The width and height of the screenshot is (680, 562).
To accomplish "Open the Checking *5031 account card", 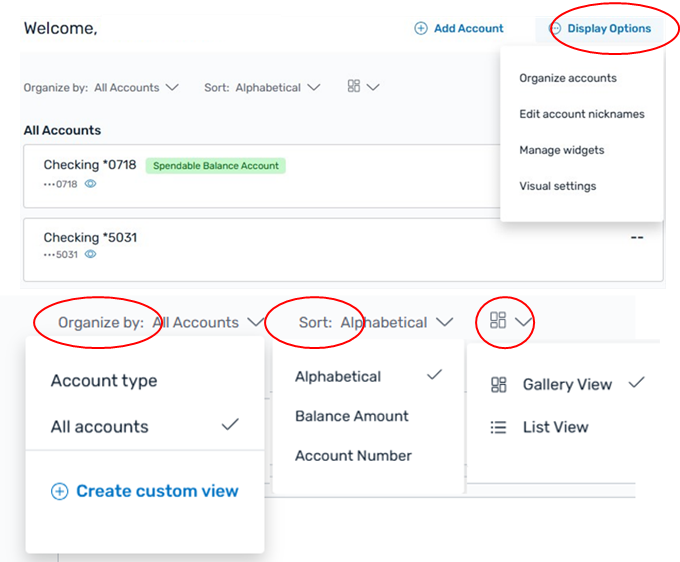I will tap(343, 250).
